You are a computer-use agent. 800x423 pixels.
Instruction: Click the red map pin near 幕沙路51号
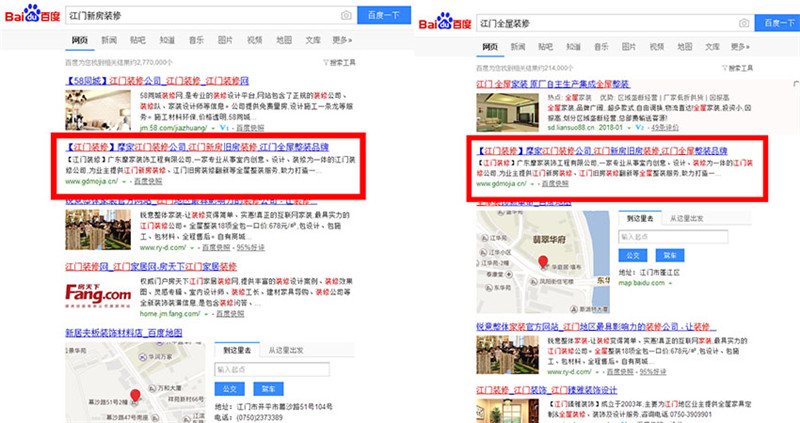[x=135, y=396]
